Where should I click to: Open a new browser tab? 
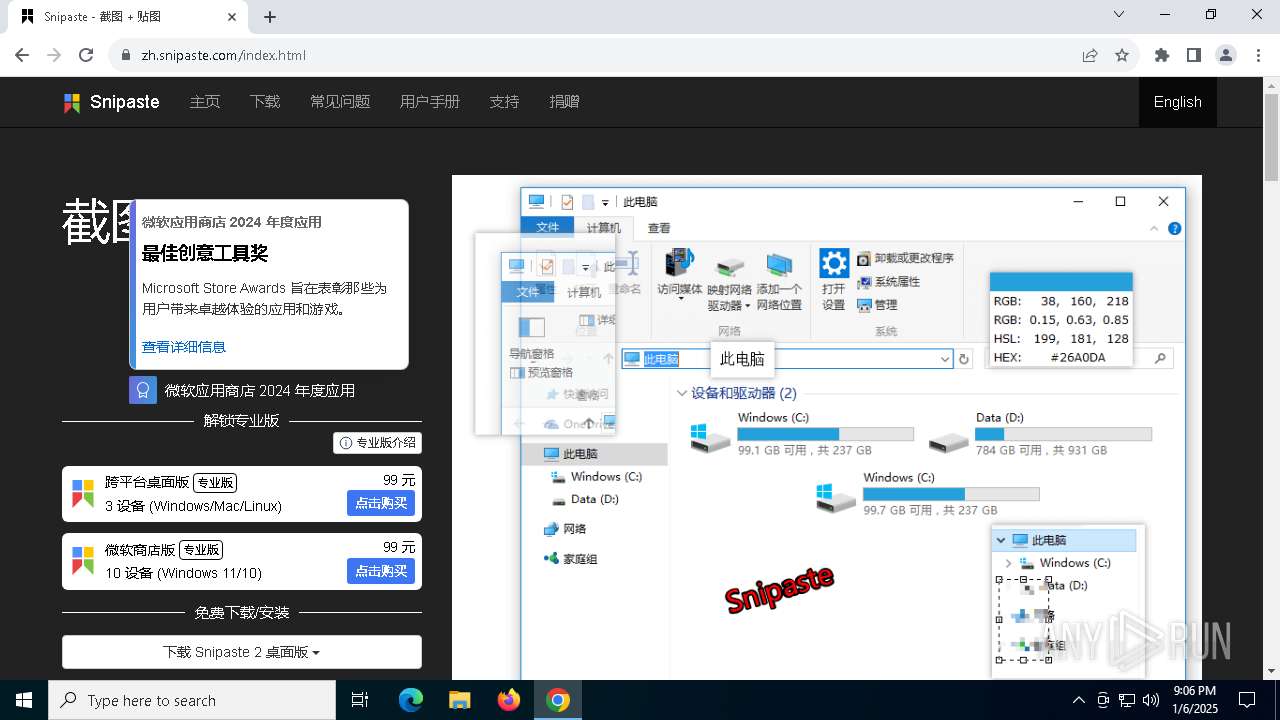(270, 17)
